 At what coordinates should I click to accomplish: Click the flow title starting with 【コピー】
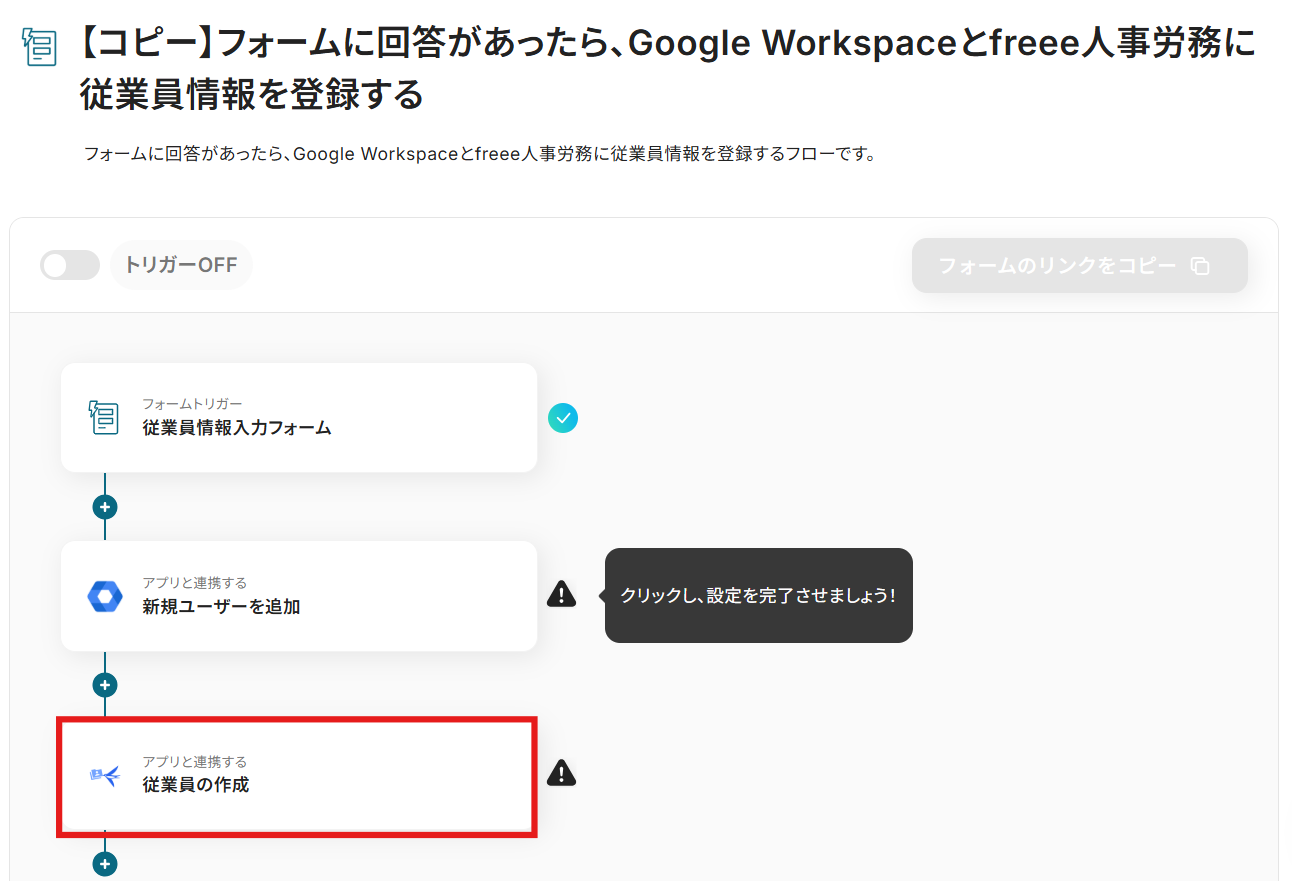pos(668,69)
